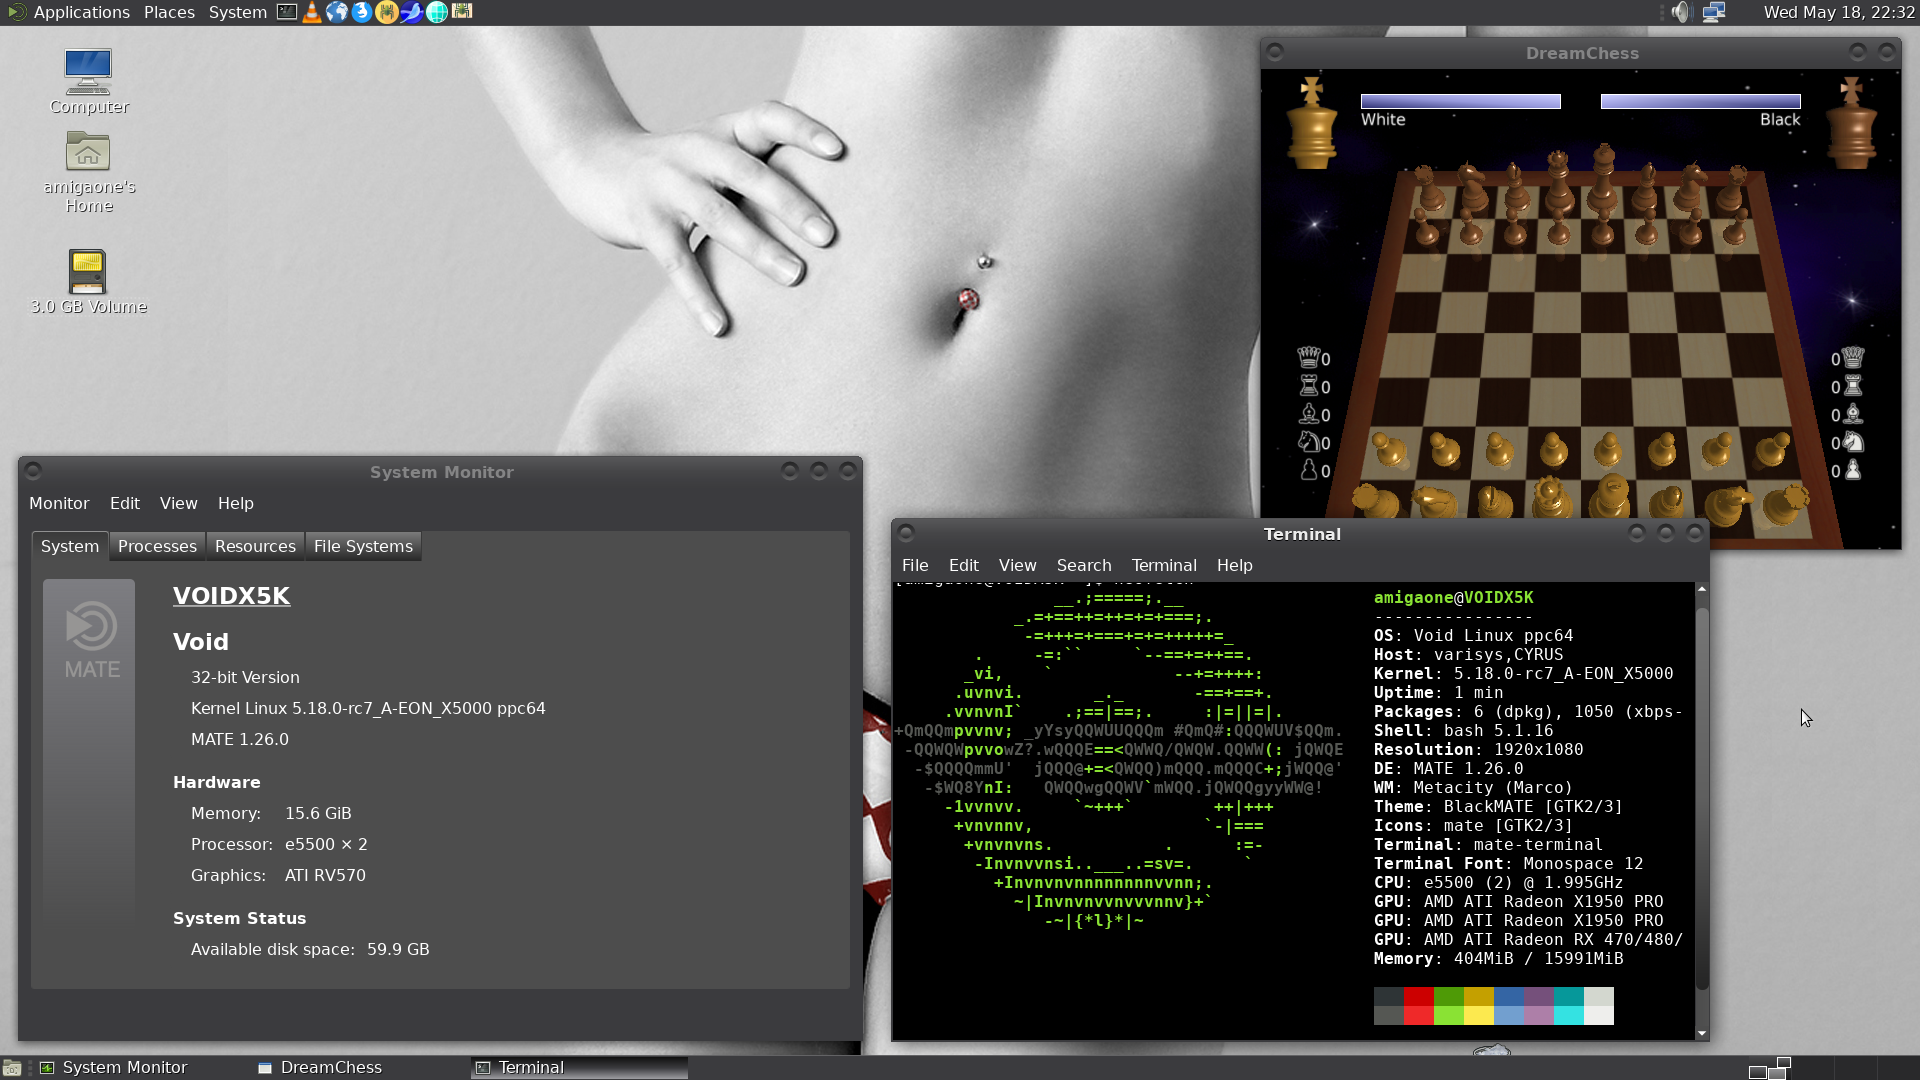Open Edit menu in System Monitor
This screenshot has width=1920, height=1080.
click(125, 503)
